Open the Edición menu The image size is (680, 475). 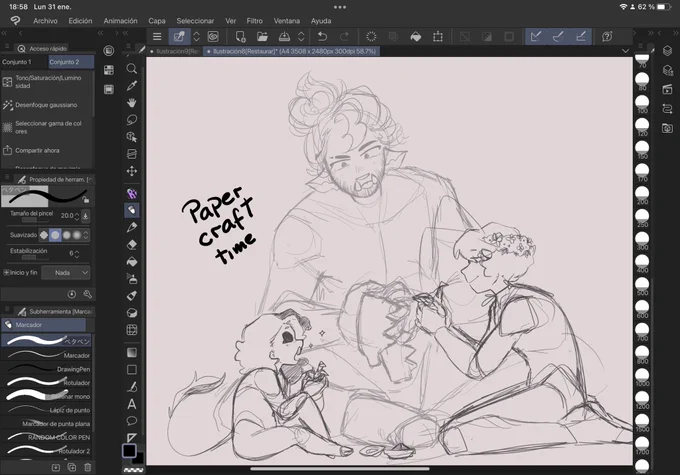pos(80,21)
